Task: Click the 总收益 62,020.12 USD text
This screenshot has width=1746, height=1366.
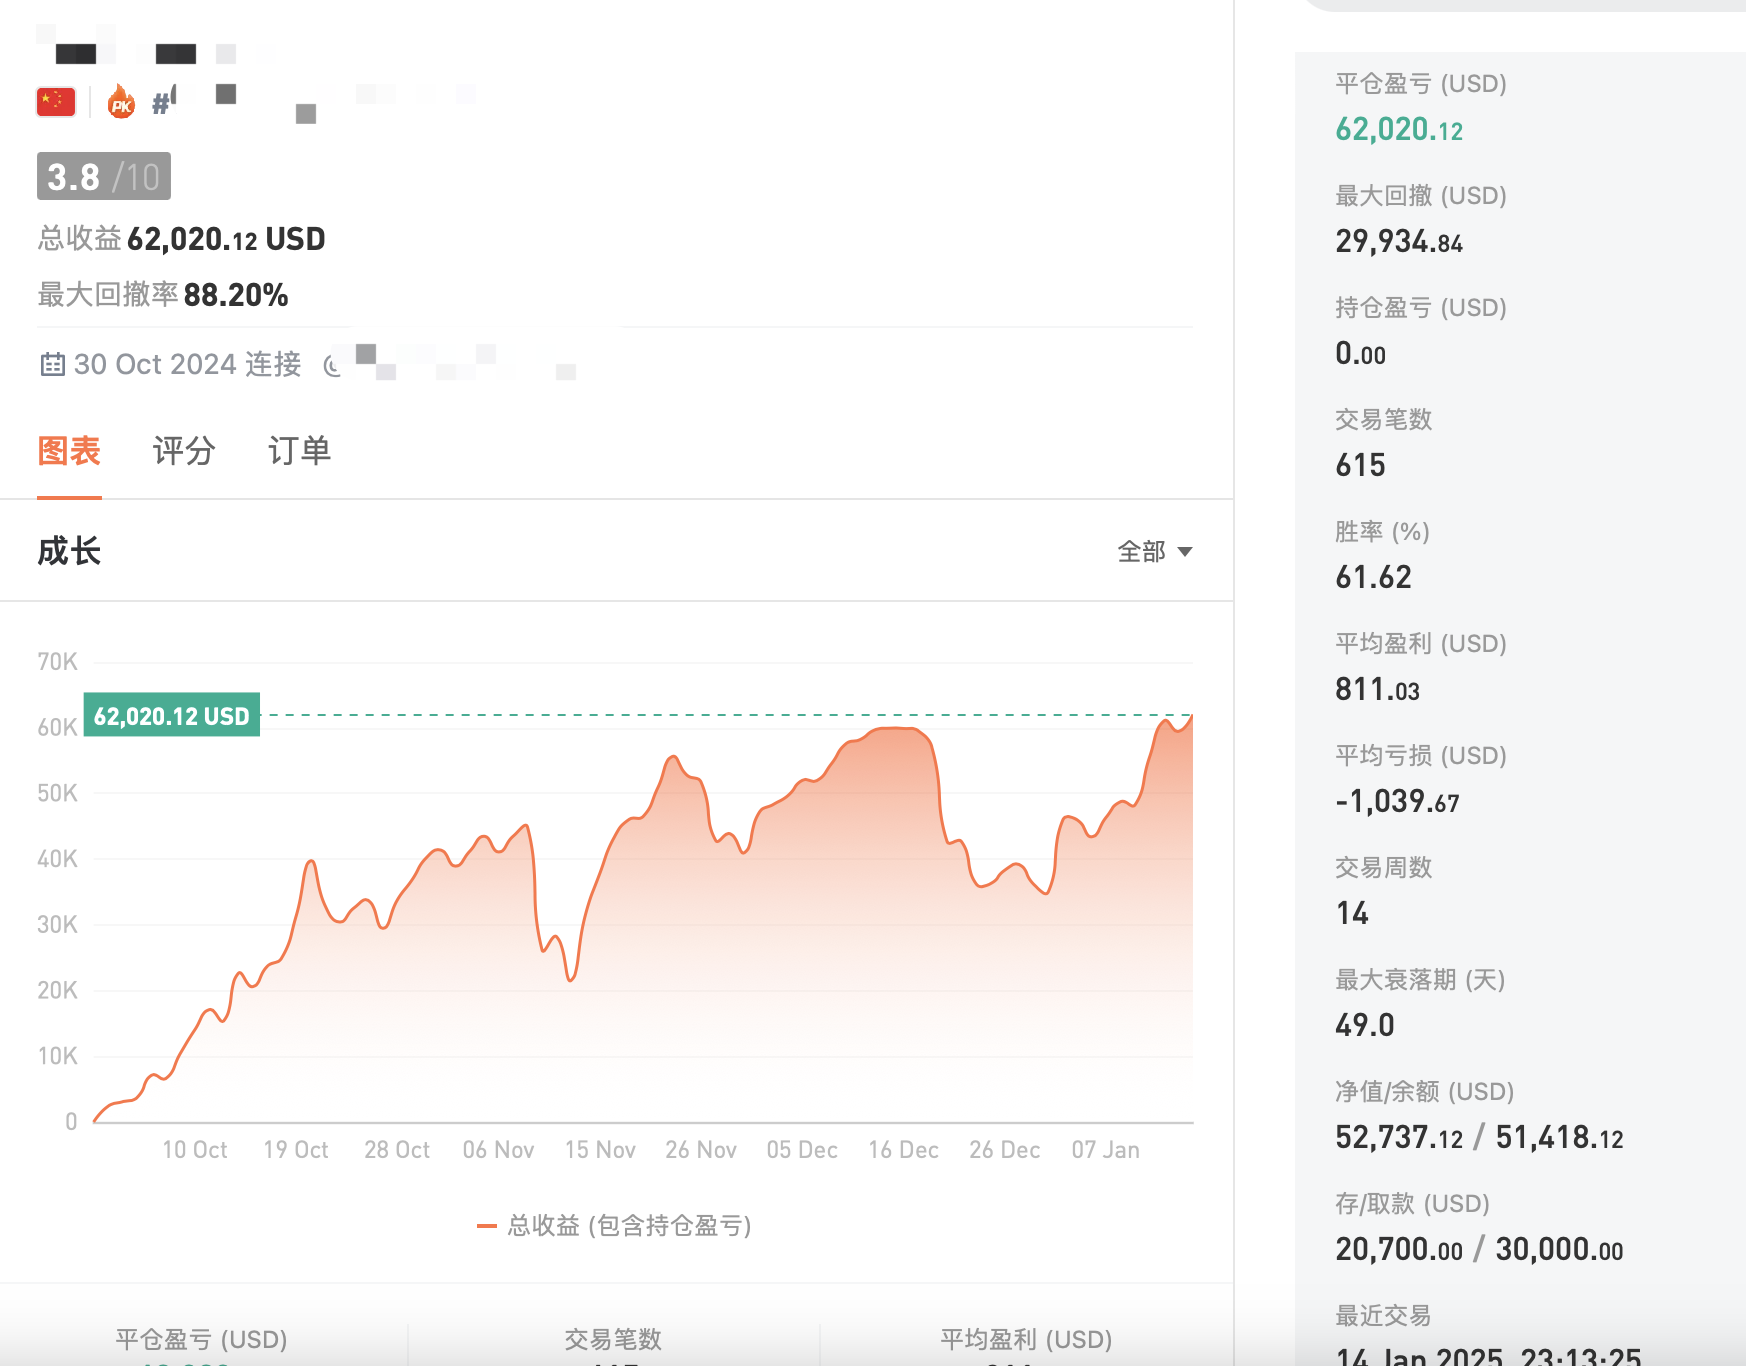Action: click(181, 239)
